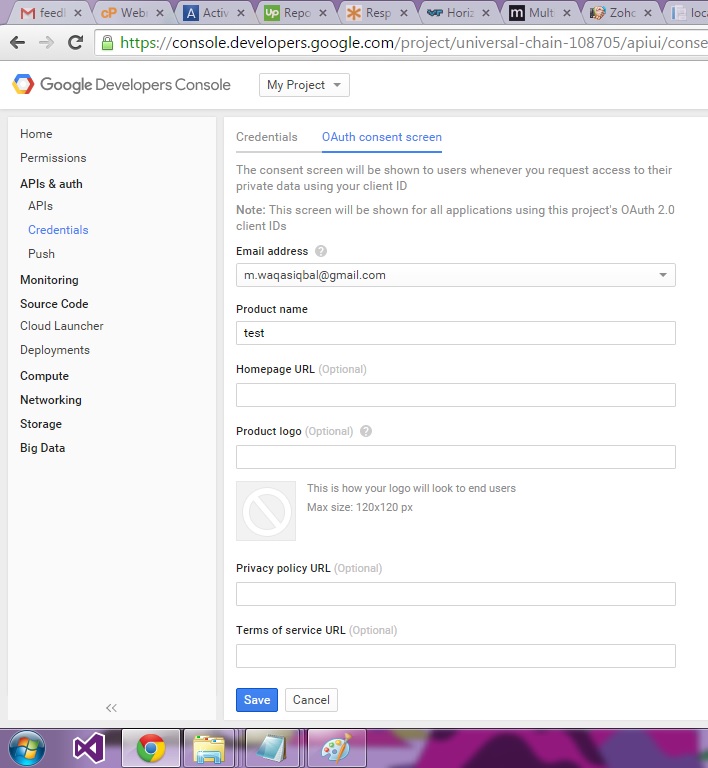This screenshot has height=768, width=708.
Task: Close the Horiz tab
Action: 486,13
